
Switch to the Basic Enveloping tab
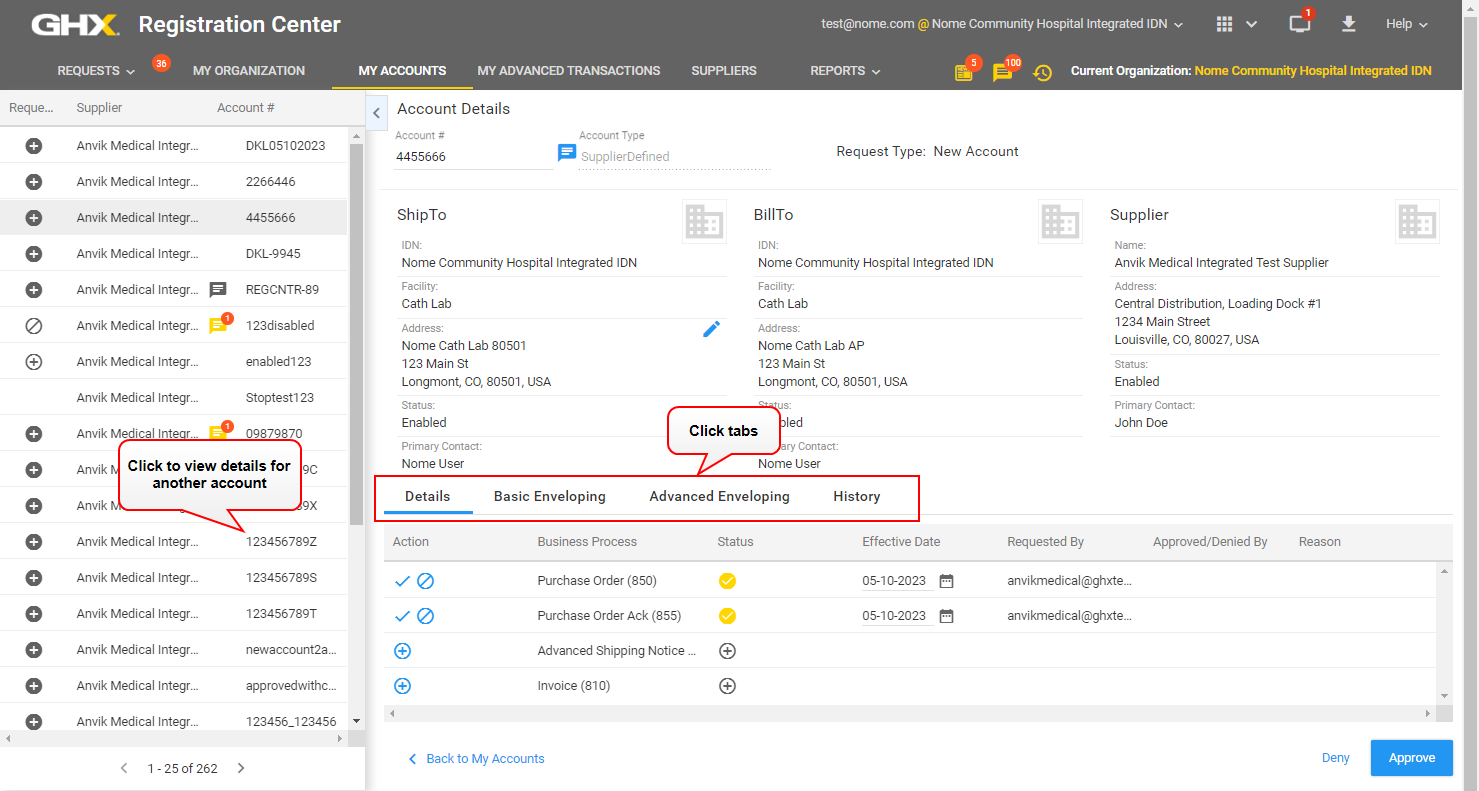click(x=549, y=497)
